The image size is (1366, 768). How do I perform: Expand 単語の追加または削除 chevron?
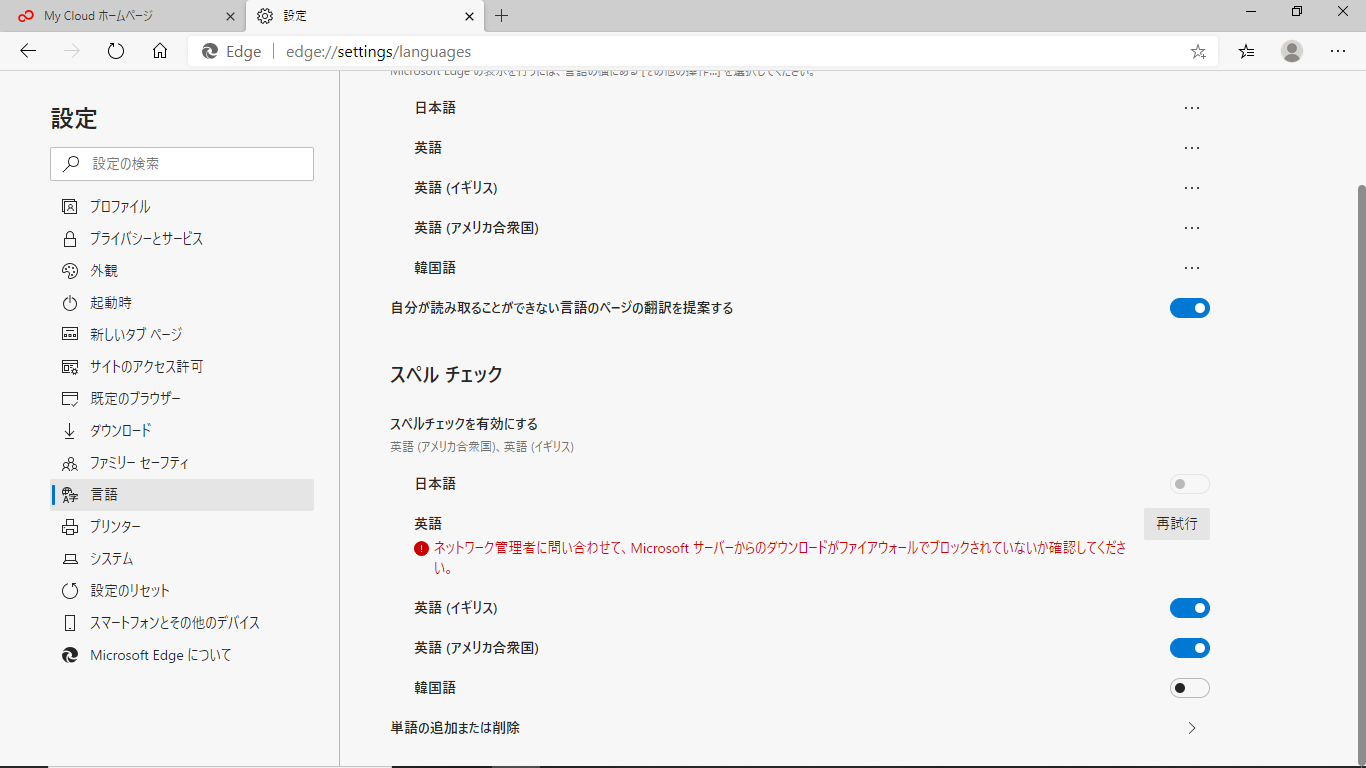pos(1191,728)
